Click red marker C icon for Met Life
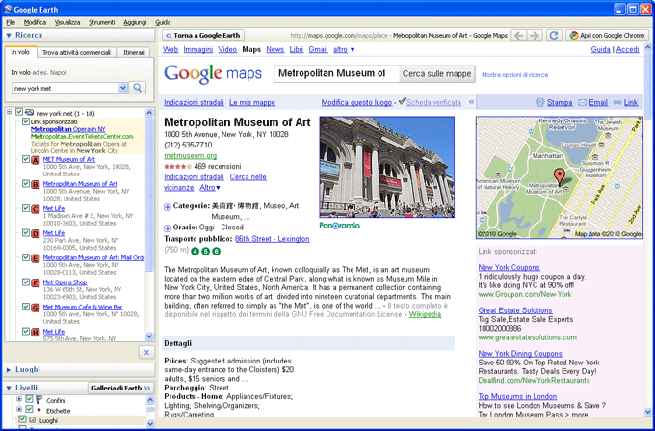Screen dimensions: 655x431 (x=36, y=209)
